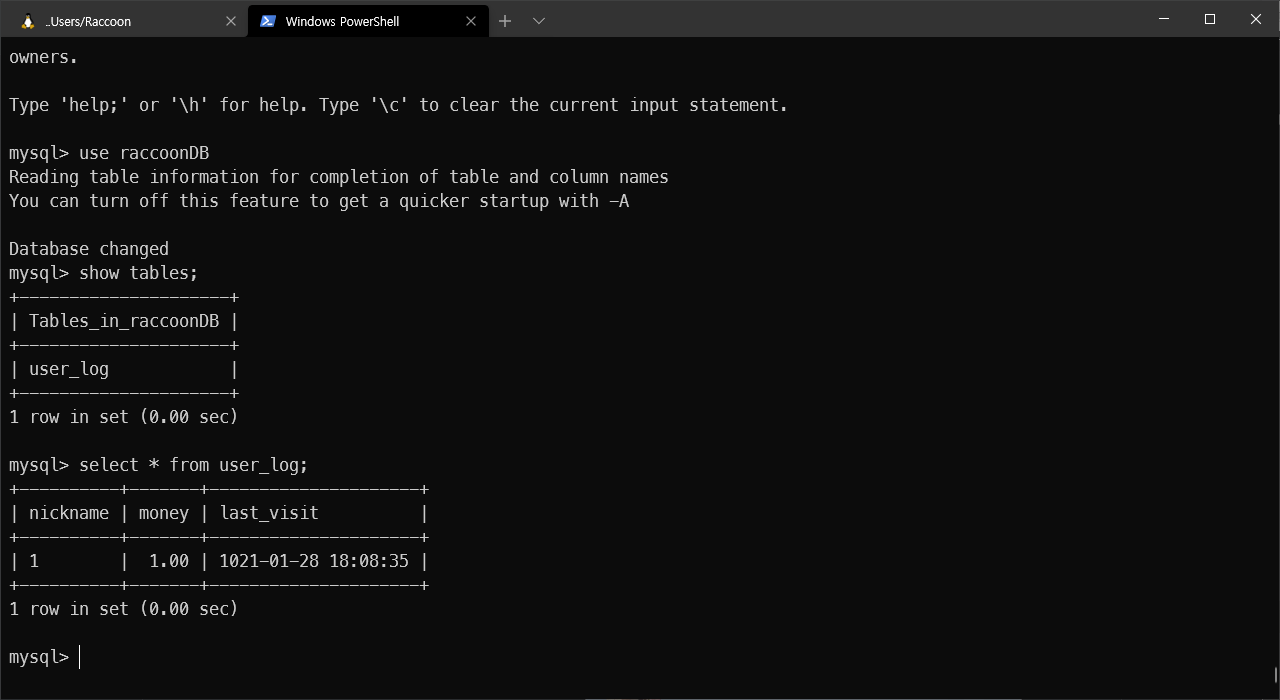Click the 'owners.' text line
Screen dimensions: 1280x700
(44, 57)
